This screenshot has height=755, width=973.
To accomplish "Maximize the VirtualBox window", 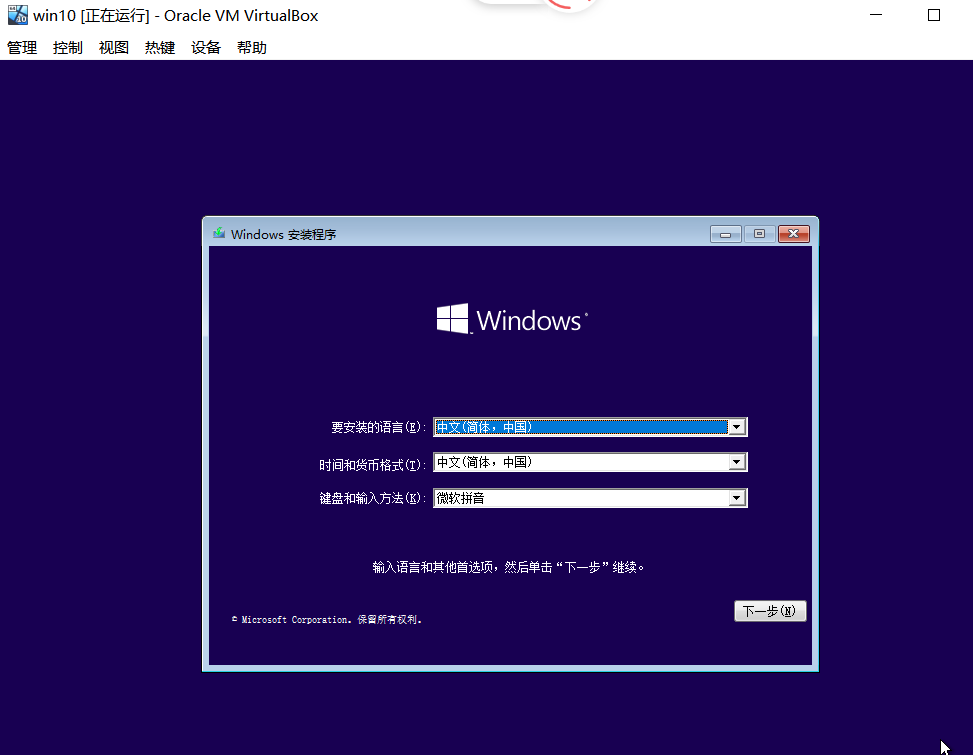I will [x=934, y=15].
